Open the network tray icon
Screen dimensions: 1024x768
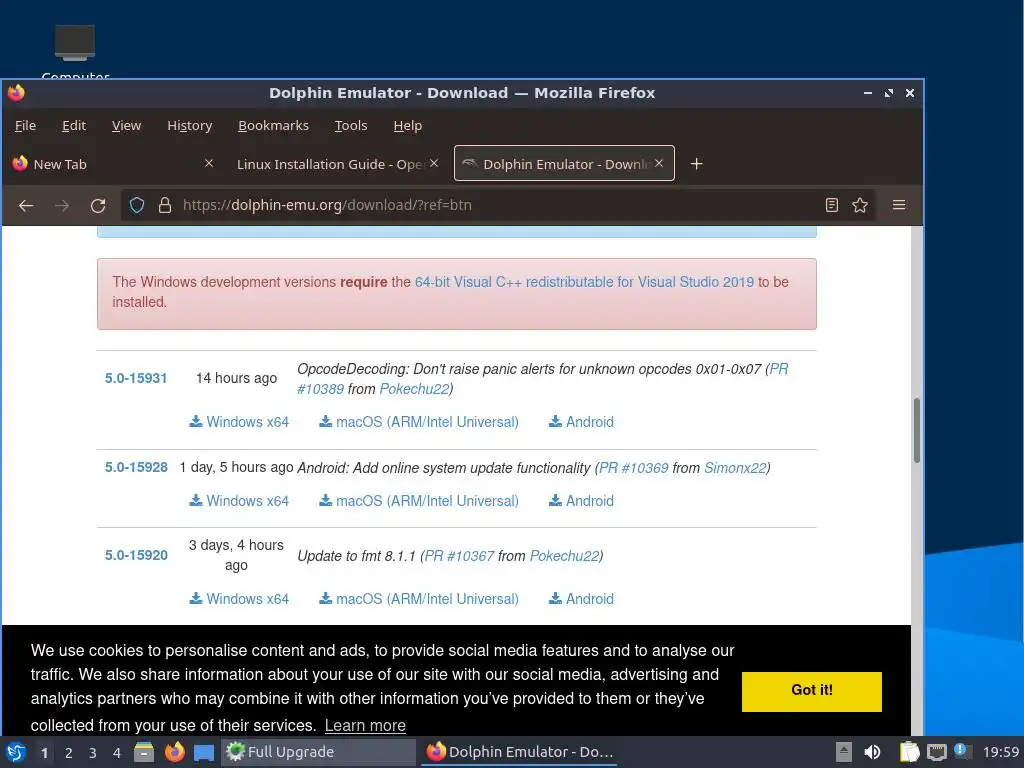point(937,752)
